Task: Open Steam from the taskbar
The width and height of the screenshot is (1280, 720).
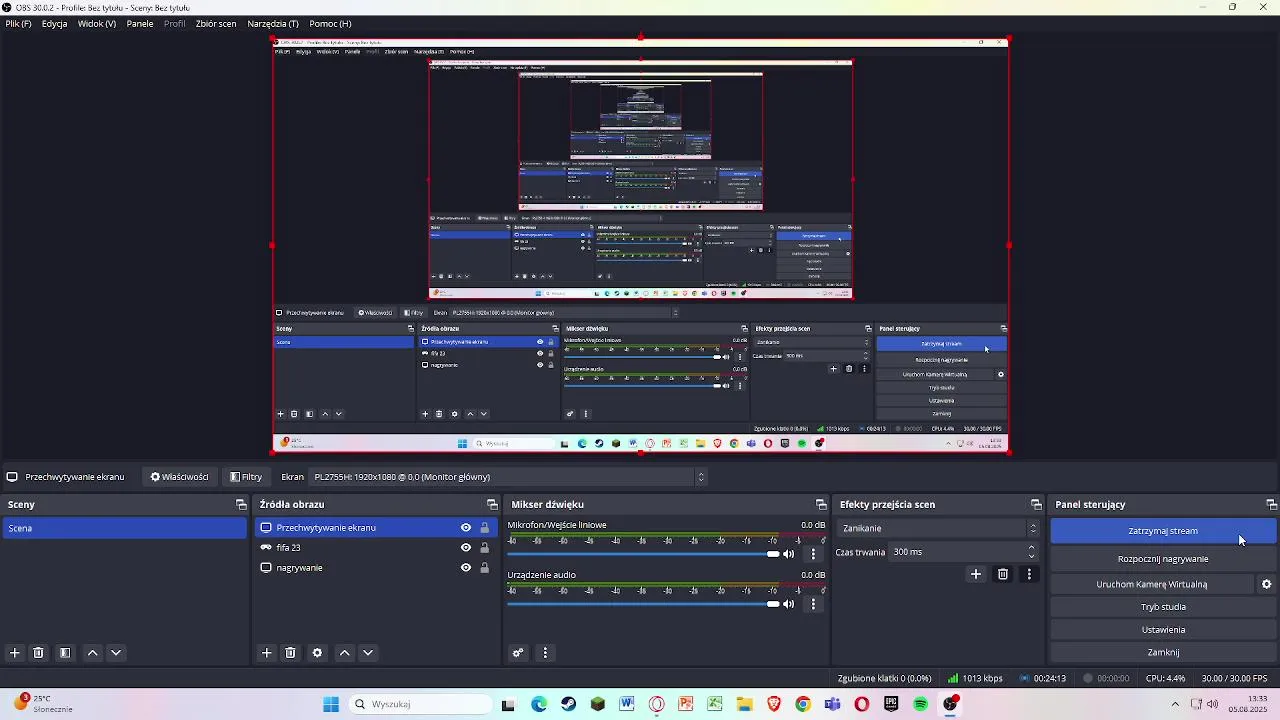Action: (568, 704)
